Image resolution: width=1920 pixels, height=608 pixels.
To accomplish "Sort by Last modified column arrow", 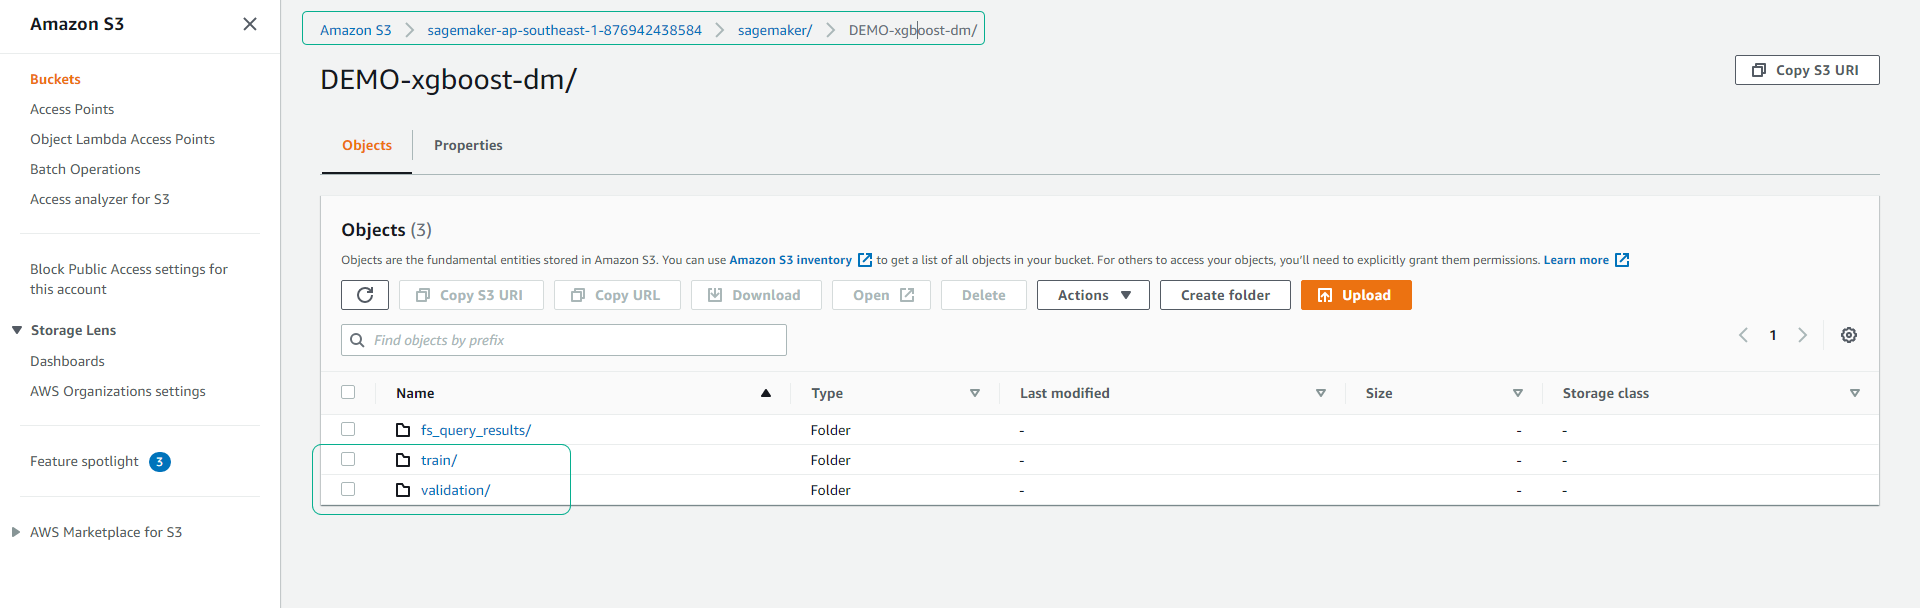I will 1321,393.
